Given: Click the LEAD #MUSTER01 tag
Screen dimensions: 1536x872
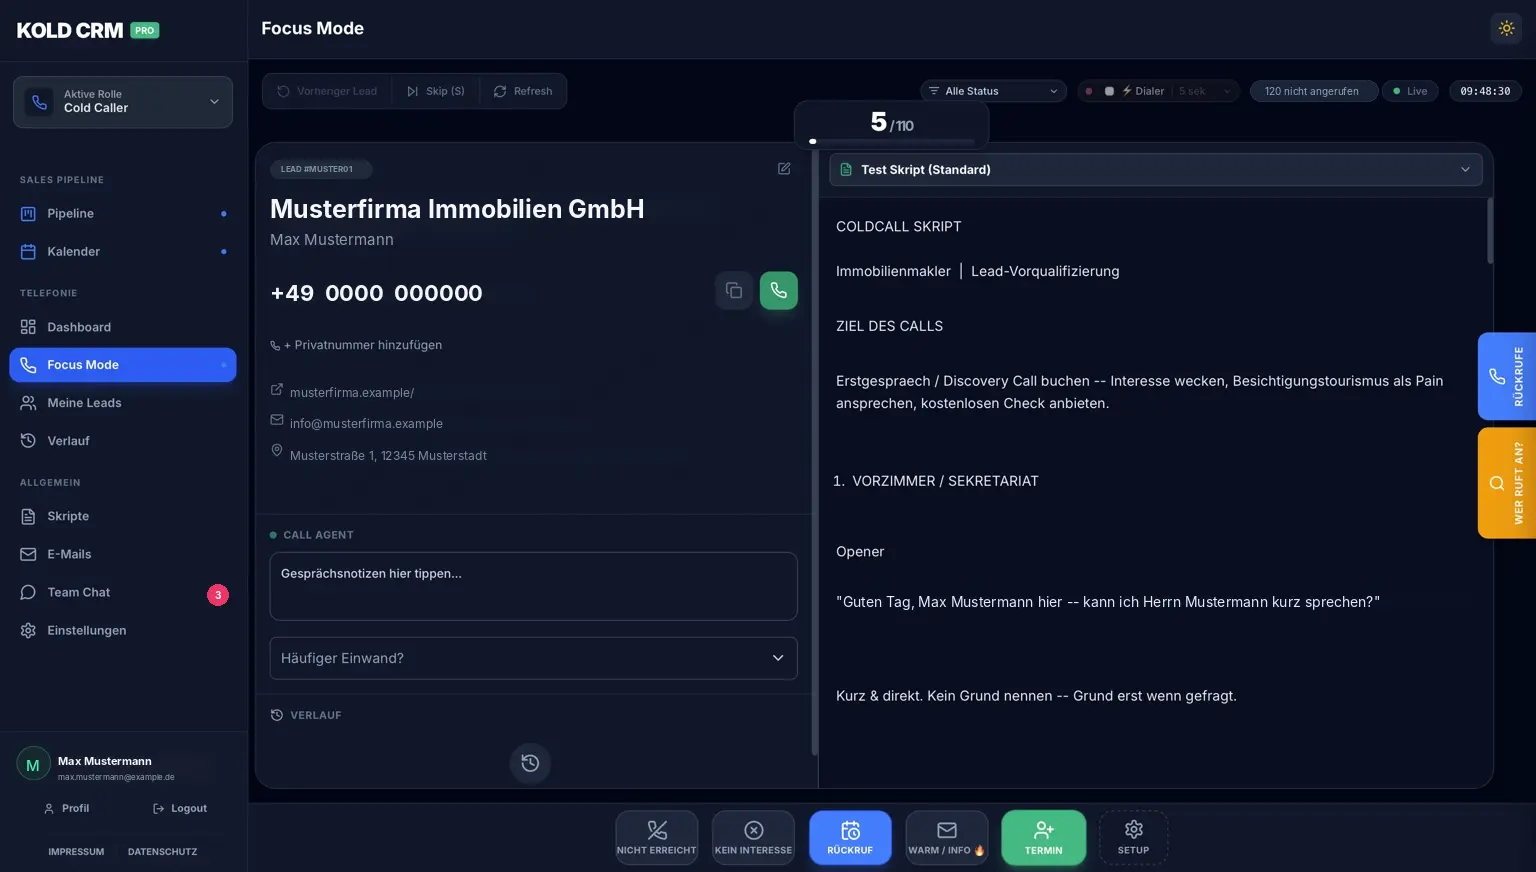Looking at the screenshot, I should click(321, 169).
